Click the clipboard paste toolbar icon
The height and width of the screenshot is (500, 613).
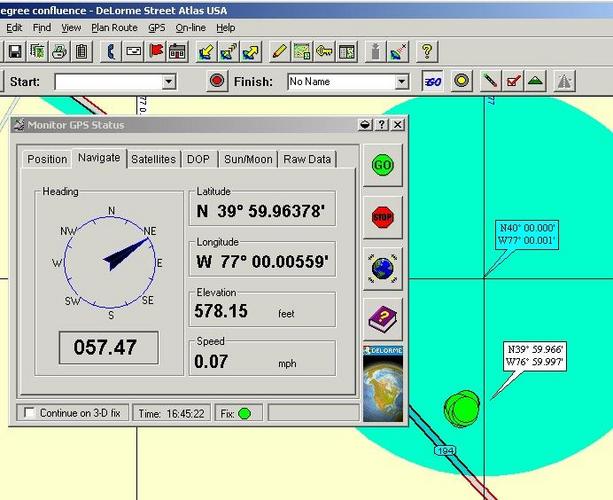coord(81,51)
